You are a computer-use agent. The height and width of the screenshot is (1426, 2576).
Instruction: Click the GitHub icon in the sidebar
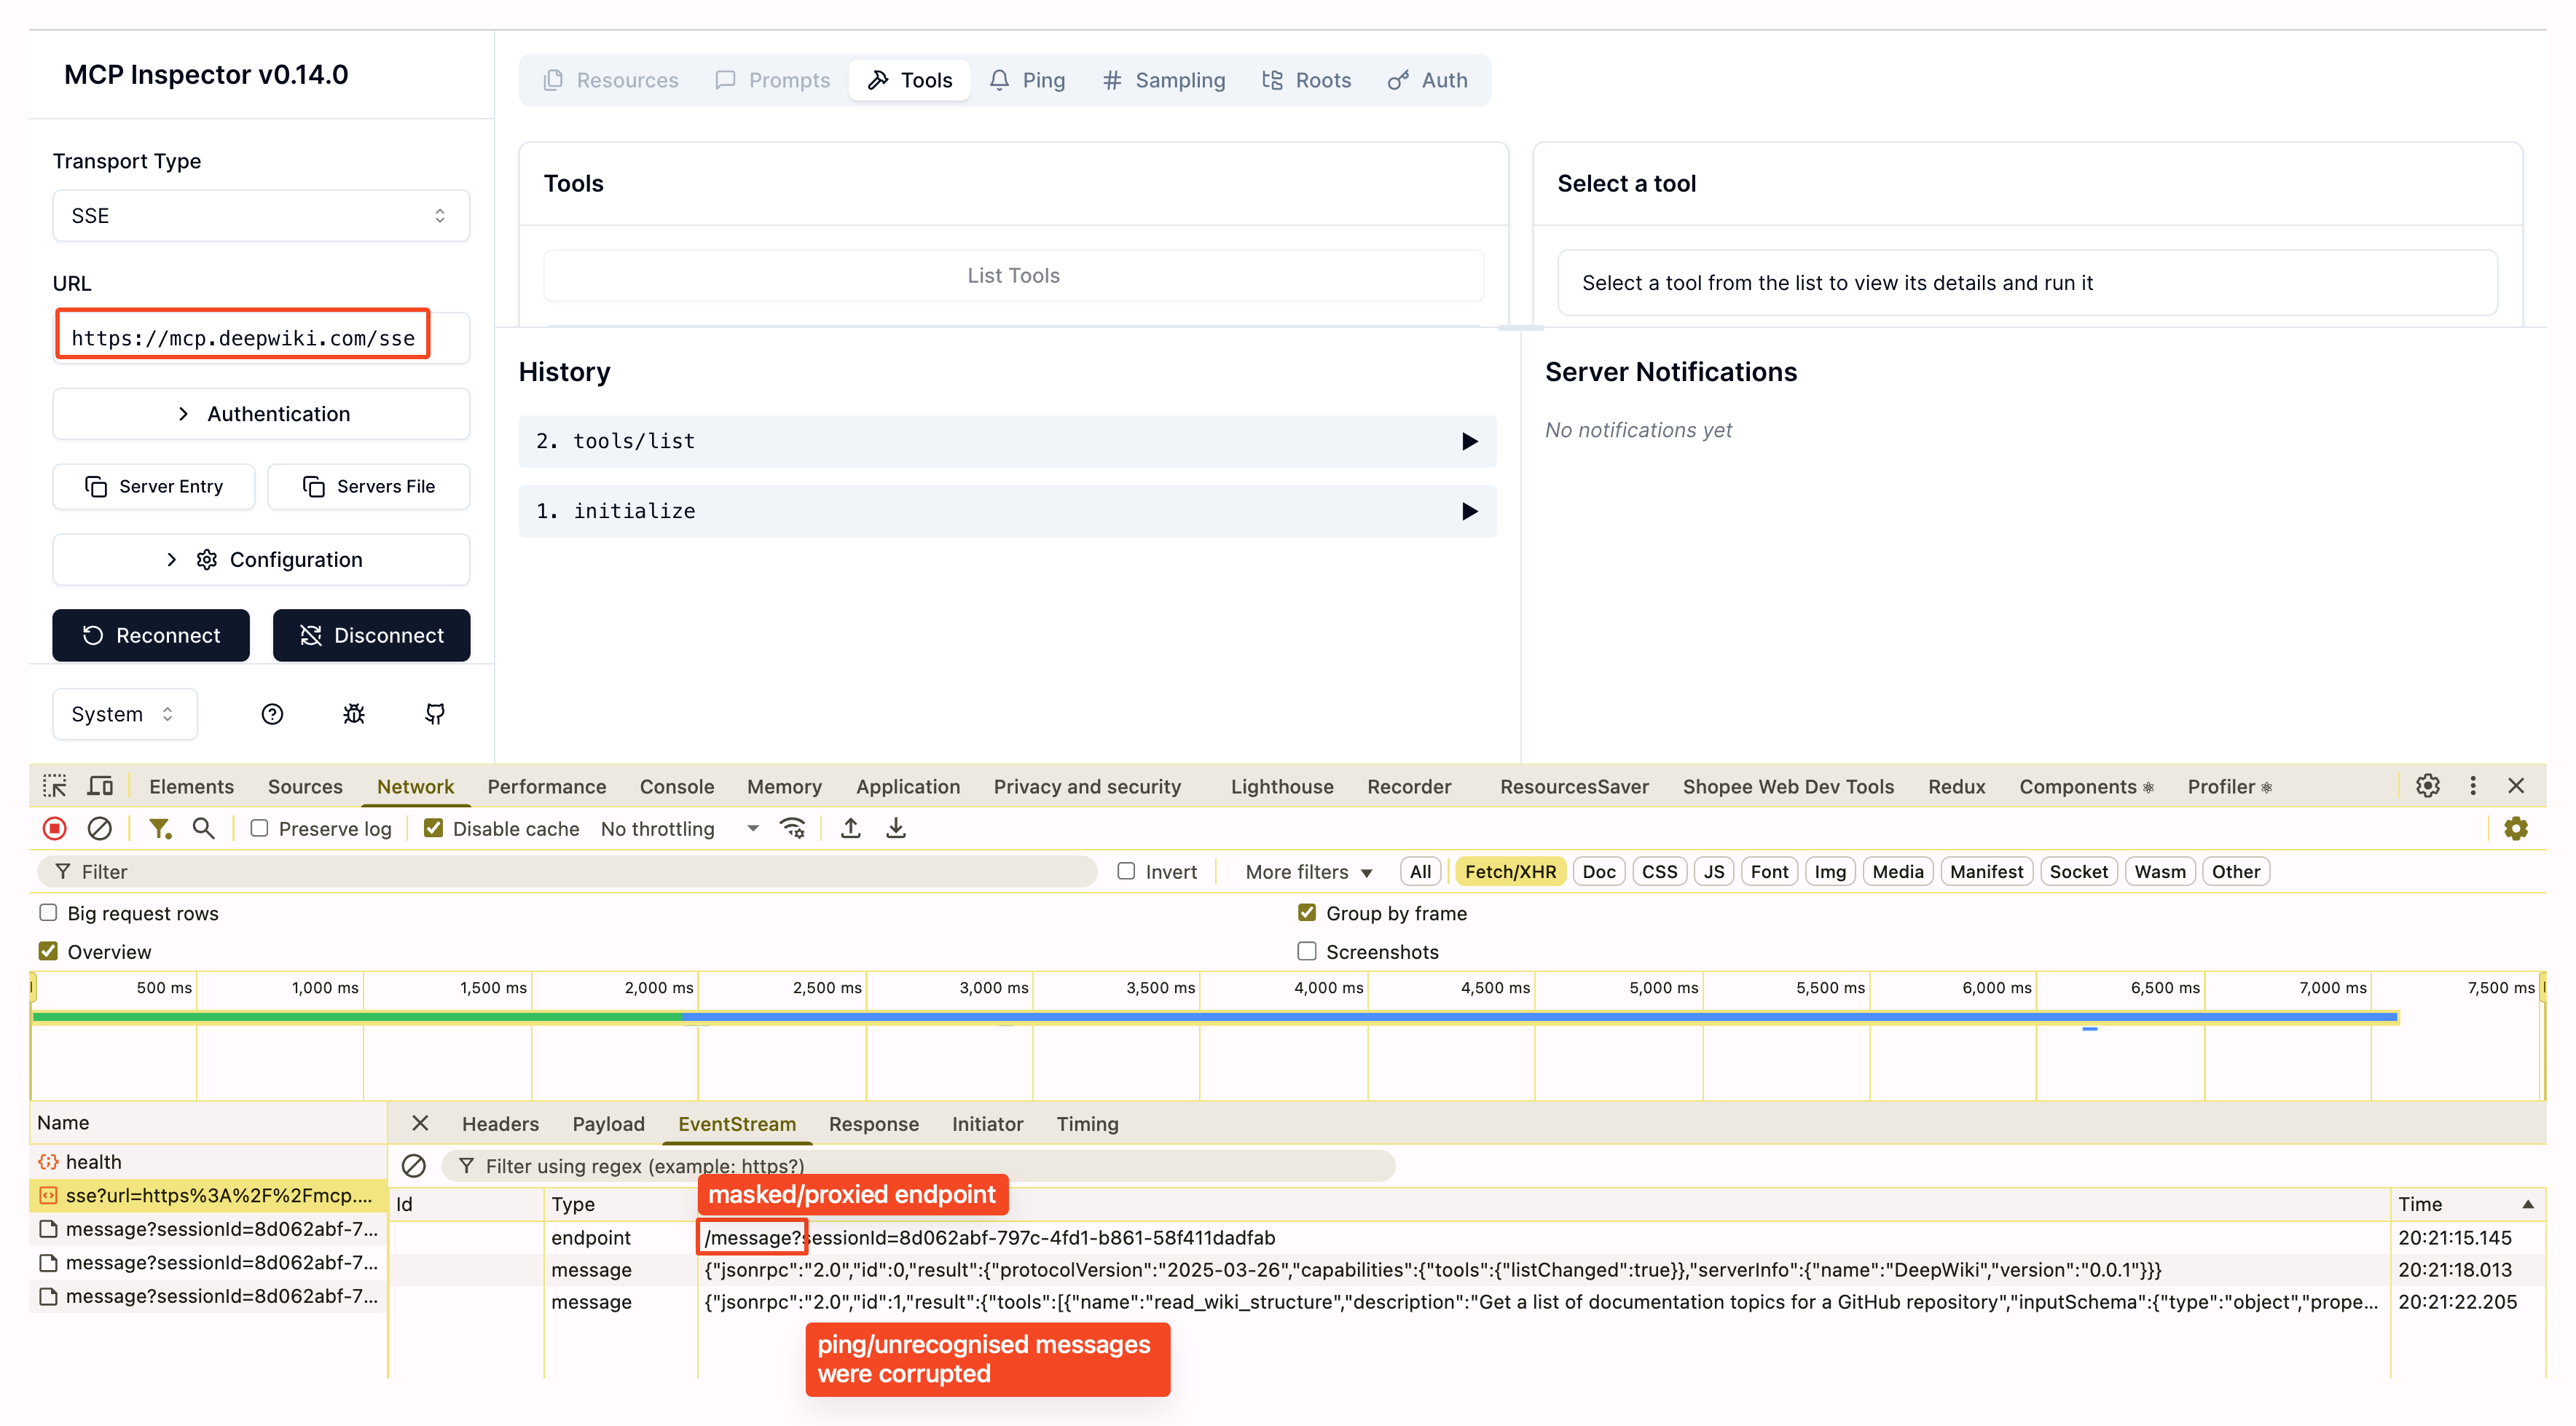(434, 714)
